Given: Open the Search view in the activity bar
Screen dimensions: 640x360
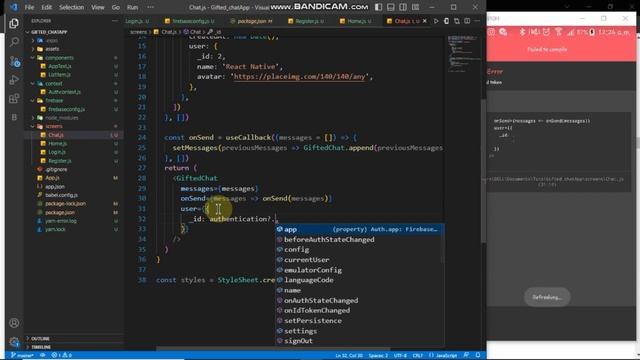Looking at the screenshot, I should (14, 42).
